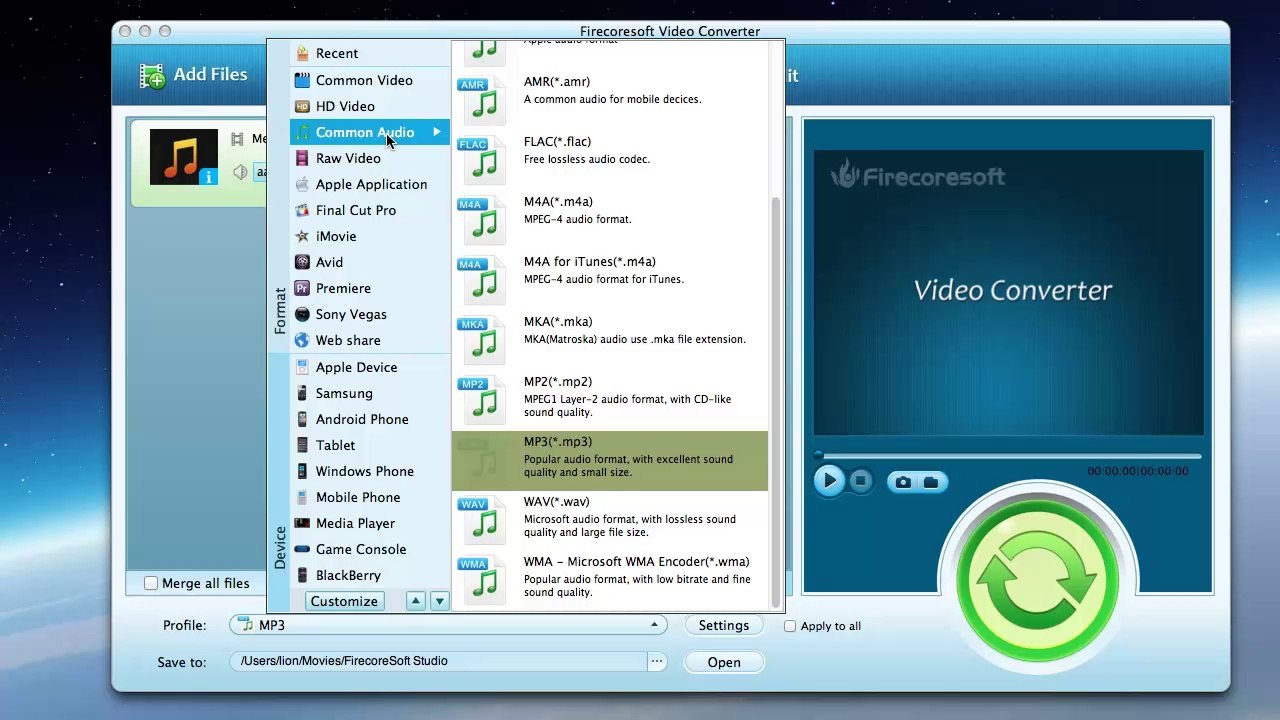
Task: Click the Play button in preview
Action: click(x=829, y=481)
